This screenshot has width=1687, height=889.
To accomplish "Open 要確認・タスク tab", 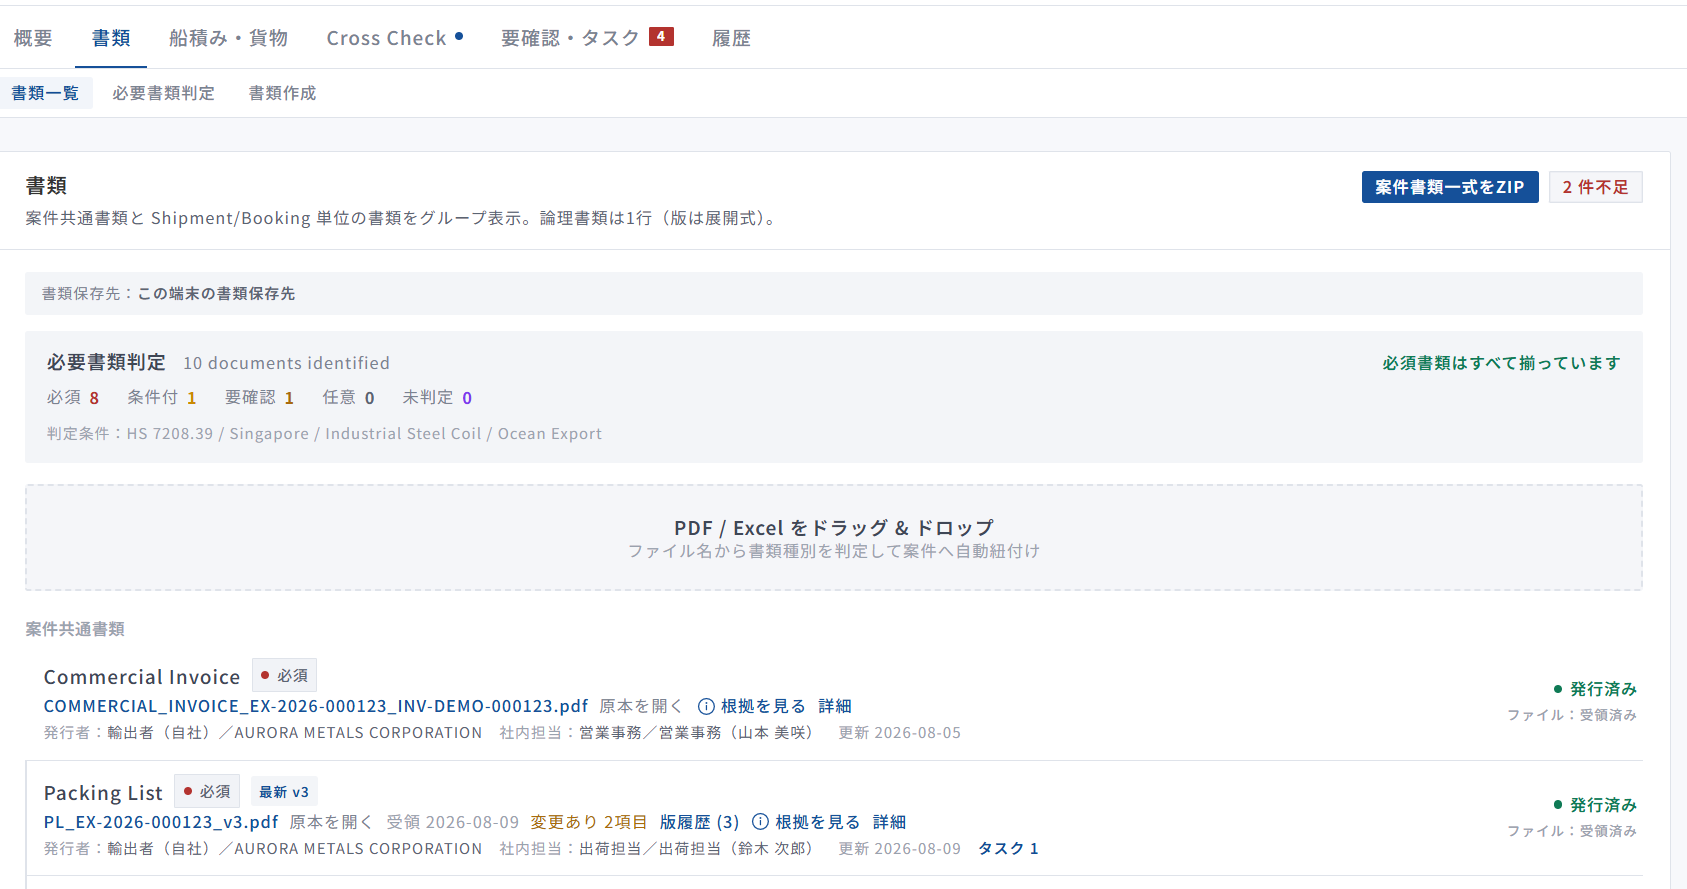I will pyautogui.click(x=570, y=38).
